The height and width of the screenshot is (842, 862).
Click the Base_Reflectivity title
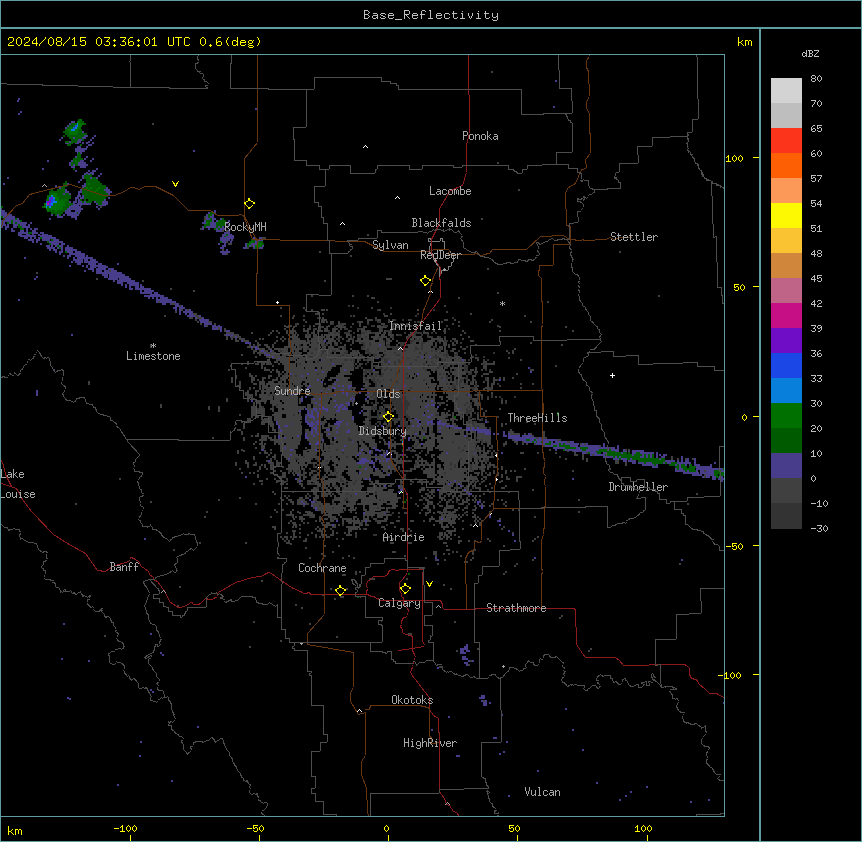pos(431,15)
